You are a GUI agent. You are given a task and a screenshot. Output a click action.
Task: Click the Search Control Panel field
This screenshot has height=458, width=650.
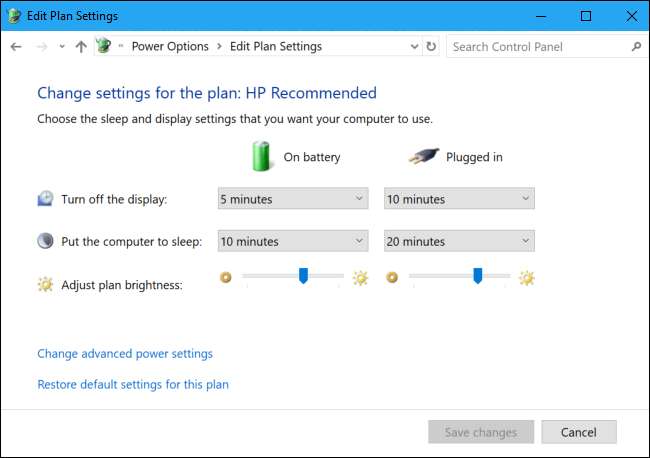535,47
